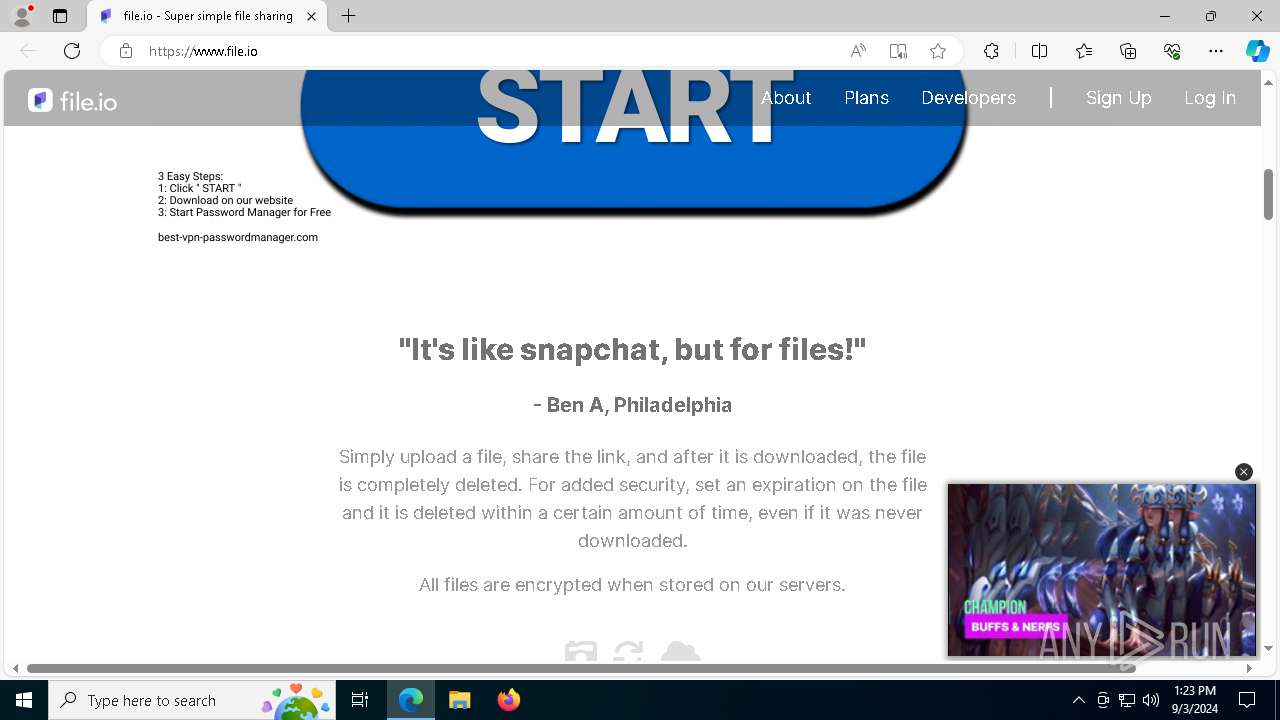Open the Favorites list

(1084, 51)
